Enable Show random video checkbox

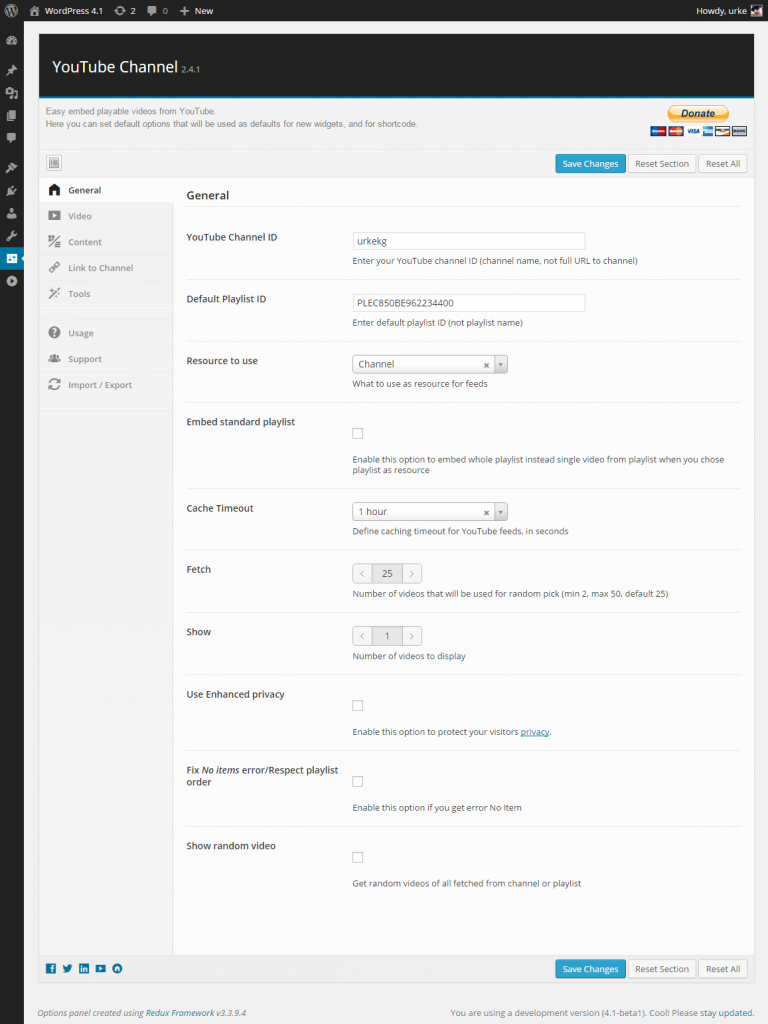point(358,857)
